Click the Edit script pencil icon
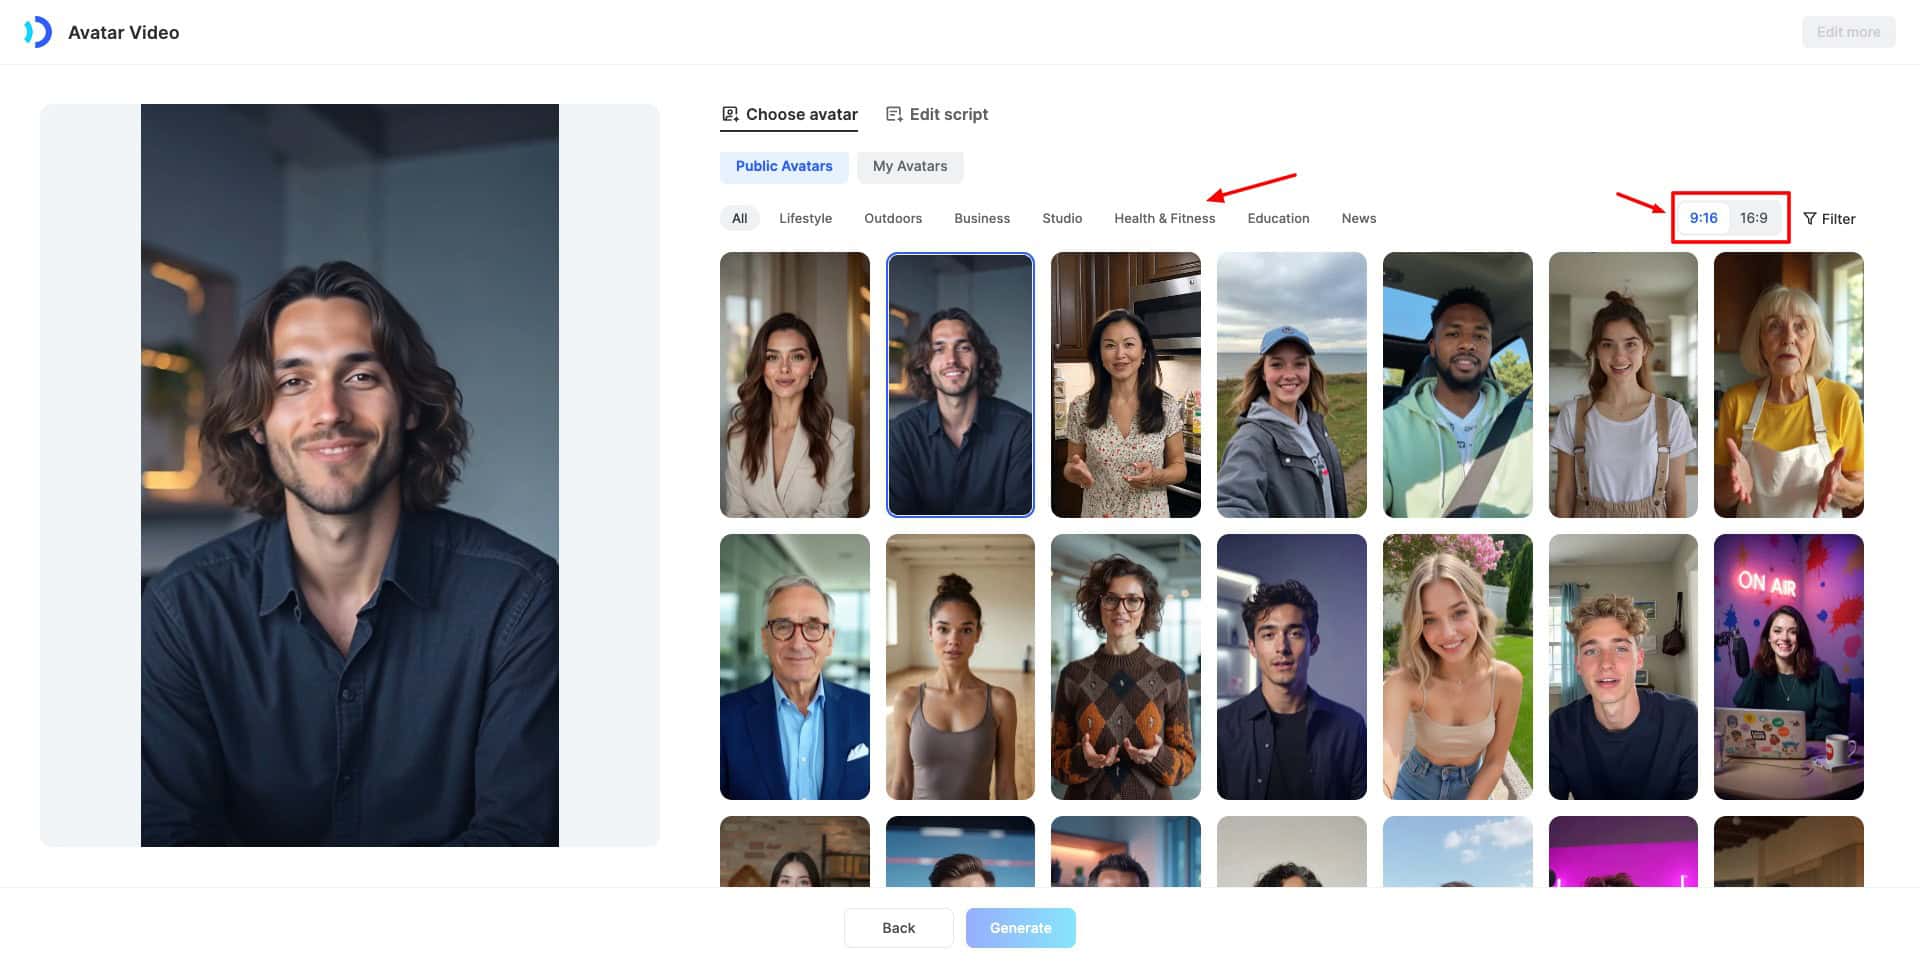1920x968 pixels. [894, 114]
